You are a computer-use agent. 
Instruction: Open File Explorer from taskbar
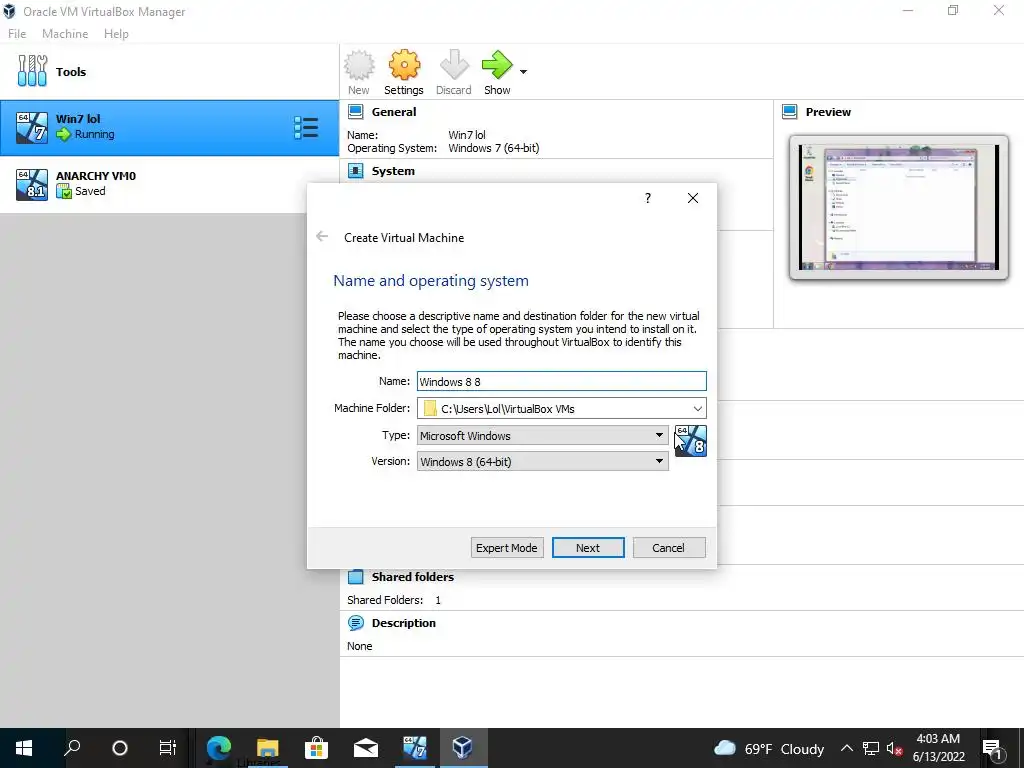click(x=268, y=748)
